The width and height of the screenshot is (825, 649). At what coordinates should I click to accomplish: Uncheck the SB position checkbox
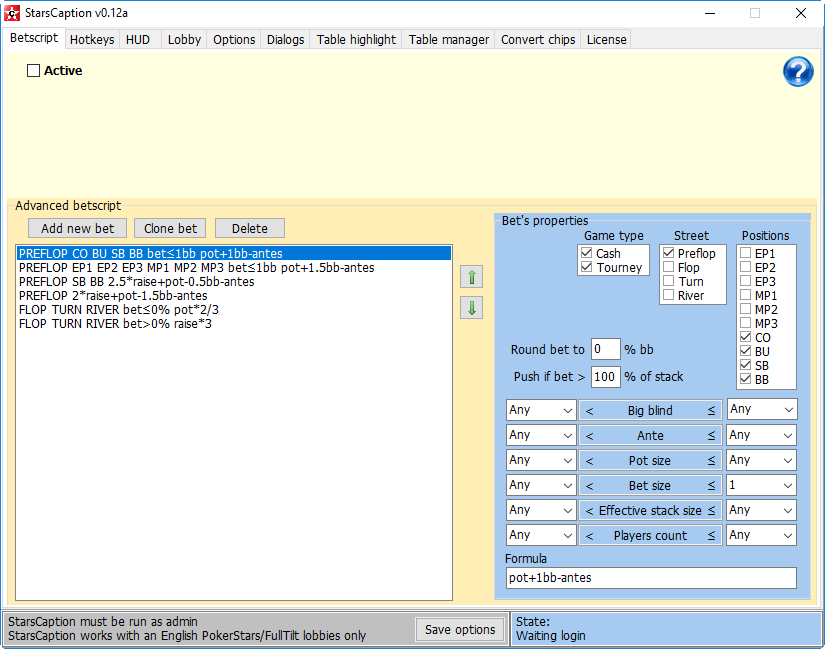746,365
